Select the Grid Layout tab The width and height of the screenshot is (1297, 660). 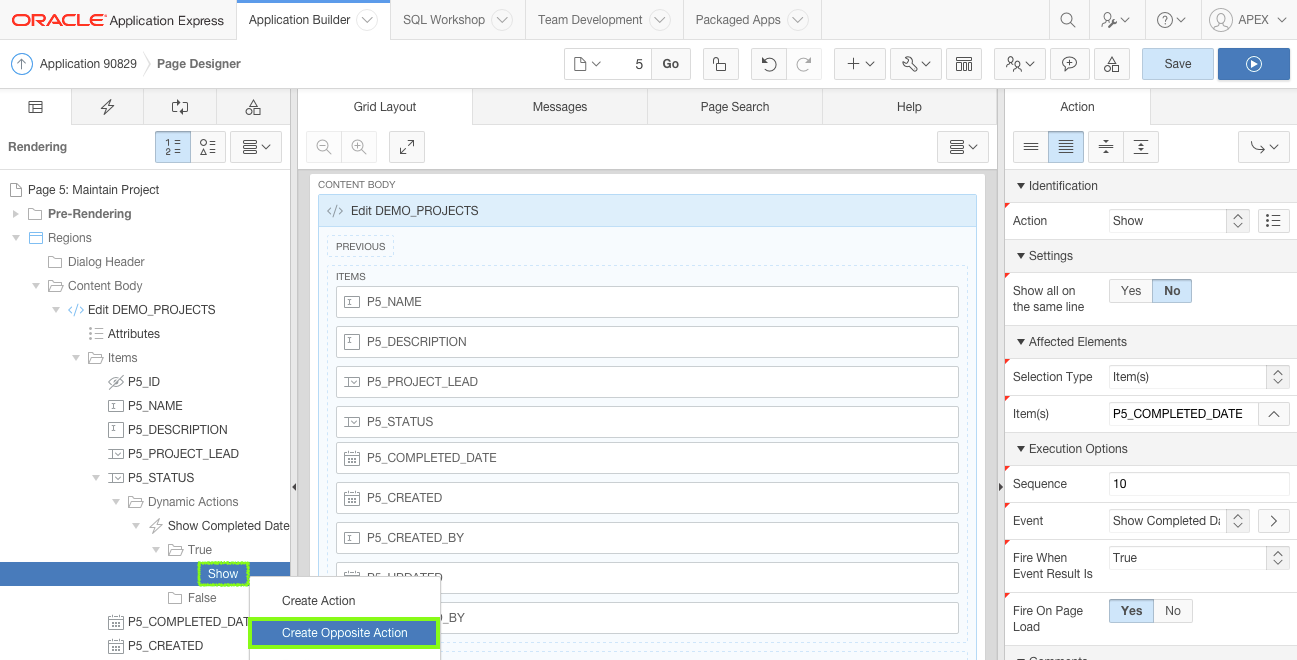pos(385,107)
